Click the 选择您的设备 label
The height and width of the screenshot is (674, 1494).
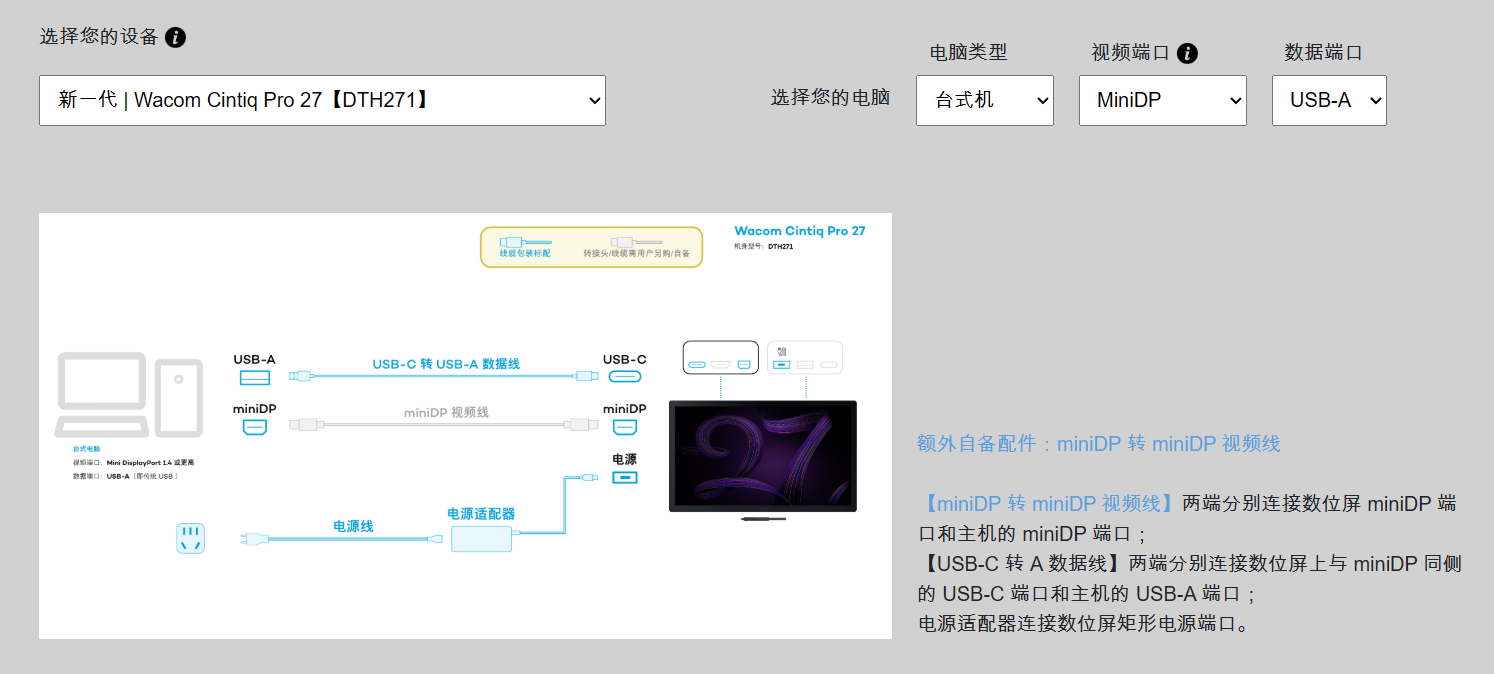[x=99, y=37]
